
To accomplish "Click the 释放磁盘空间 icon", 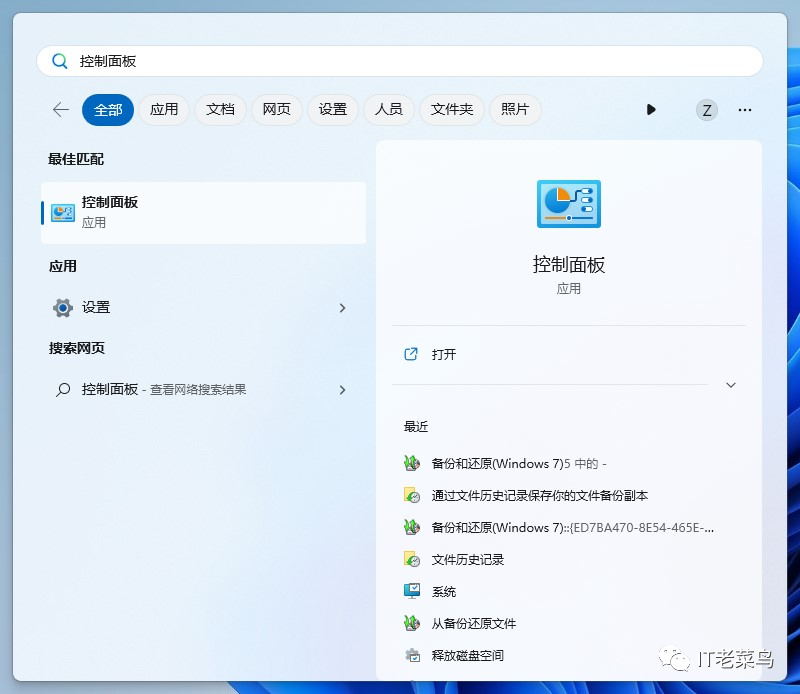I will [412, 655].
